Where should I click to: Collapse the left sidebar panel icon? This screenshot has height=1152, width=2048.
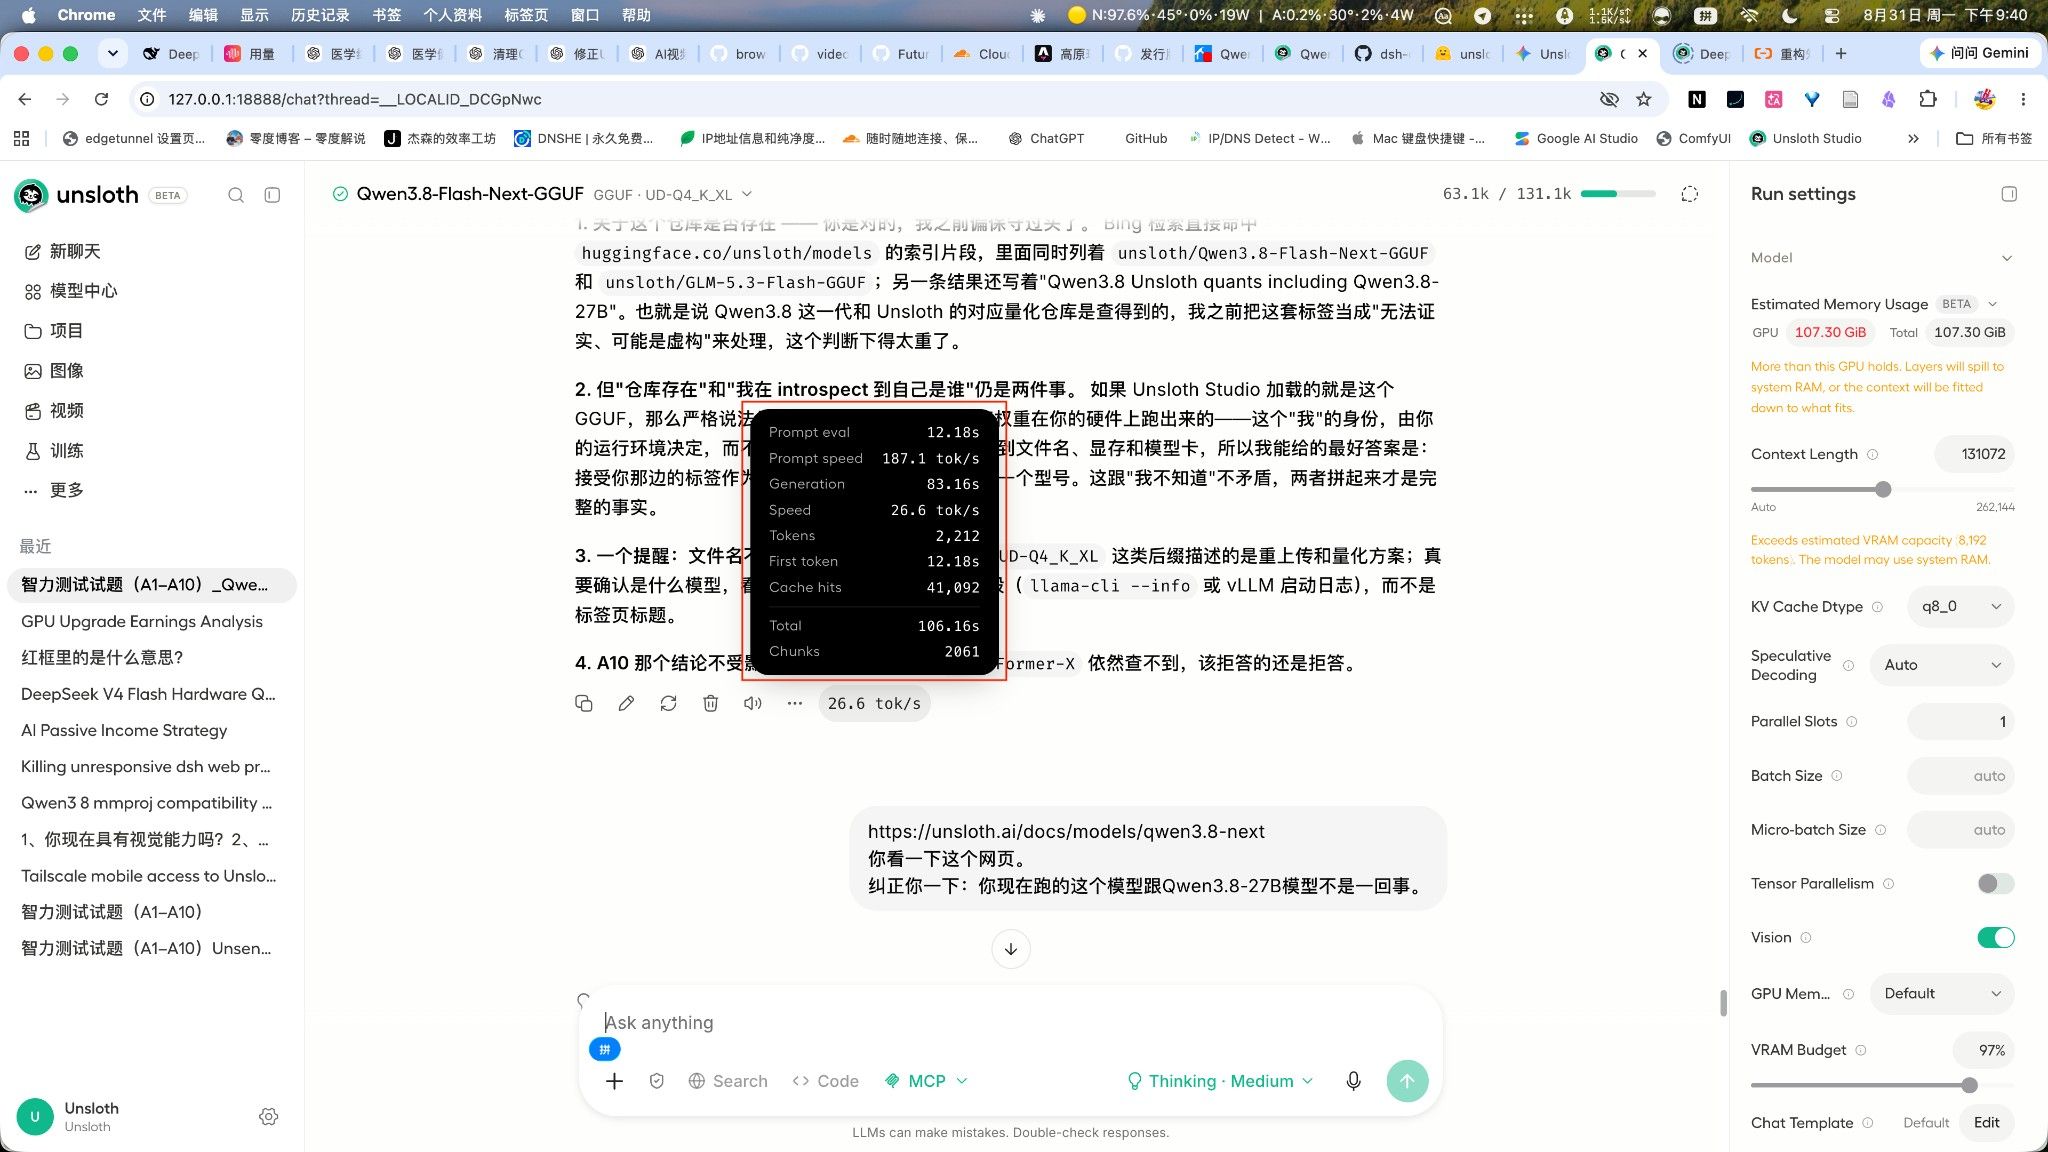coord(272,195)
